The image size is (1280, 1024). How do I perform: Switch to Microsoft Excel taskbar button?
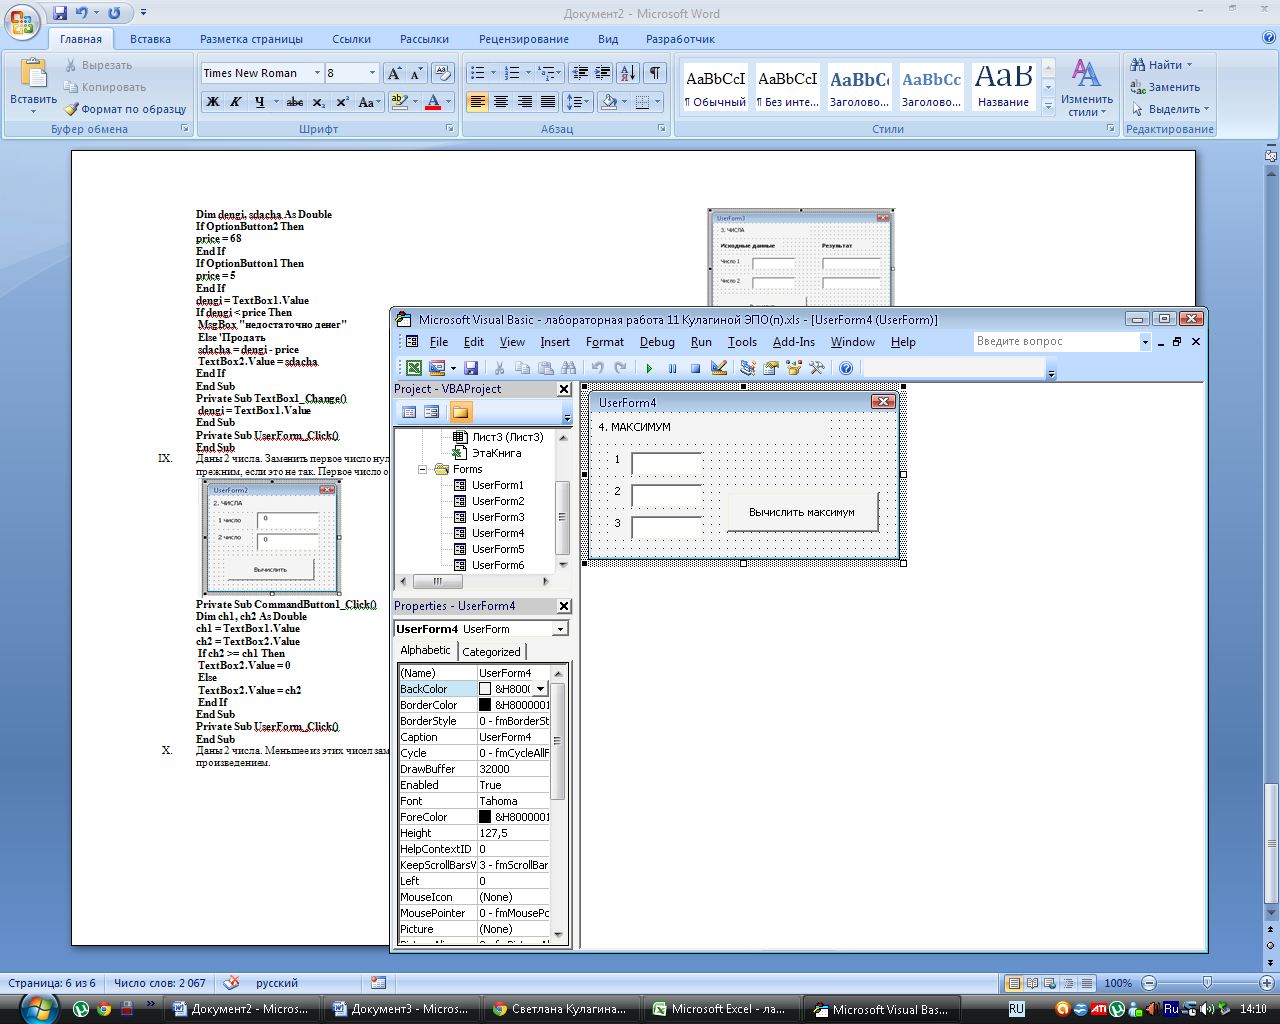tap(719, 1009)
